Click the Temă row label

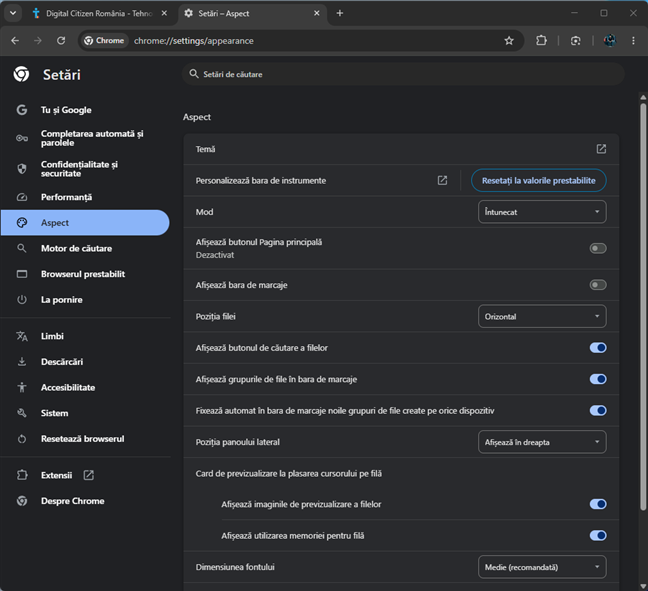click(x=205, y=149)
